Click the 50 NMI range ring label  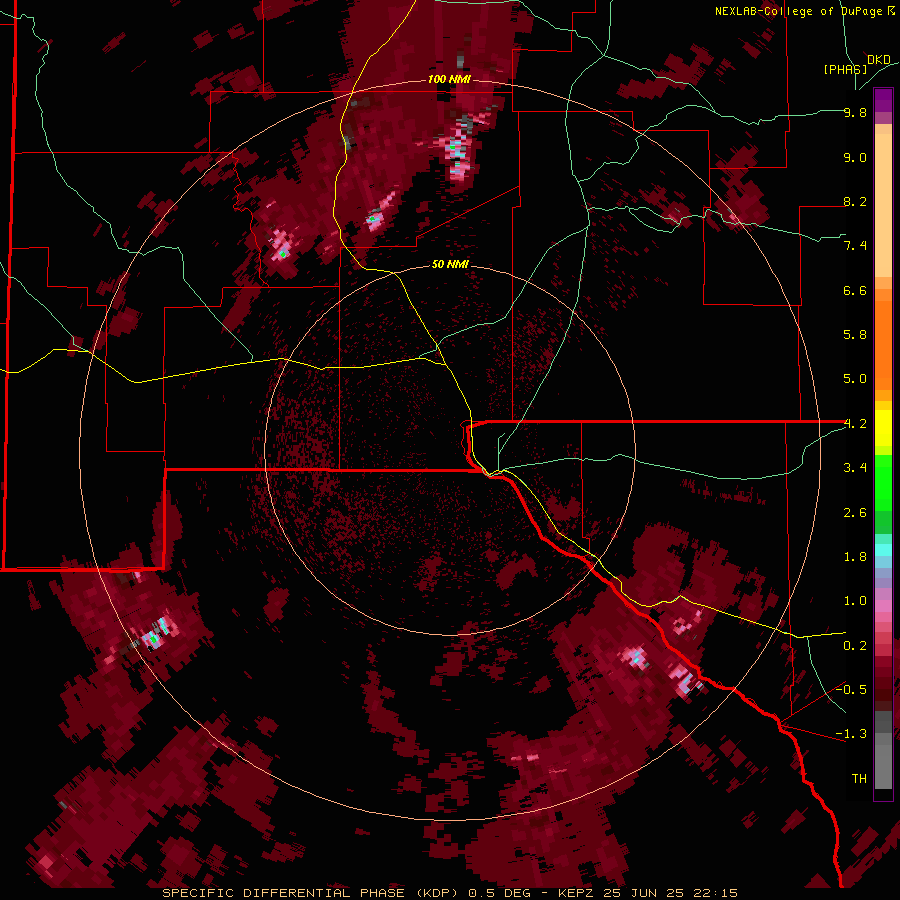pos(450,264)
